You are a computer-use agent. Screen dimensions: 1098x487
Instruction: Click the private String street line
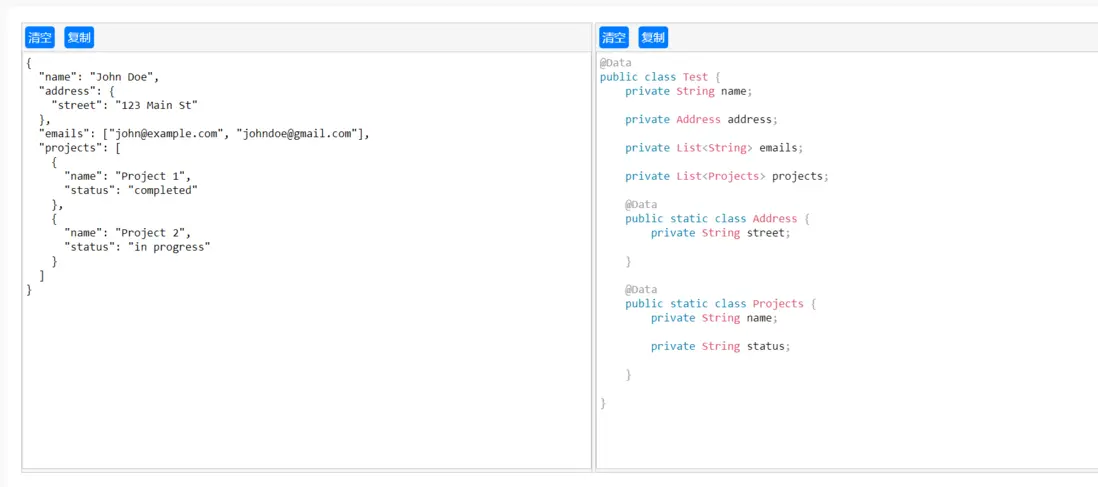721,233
